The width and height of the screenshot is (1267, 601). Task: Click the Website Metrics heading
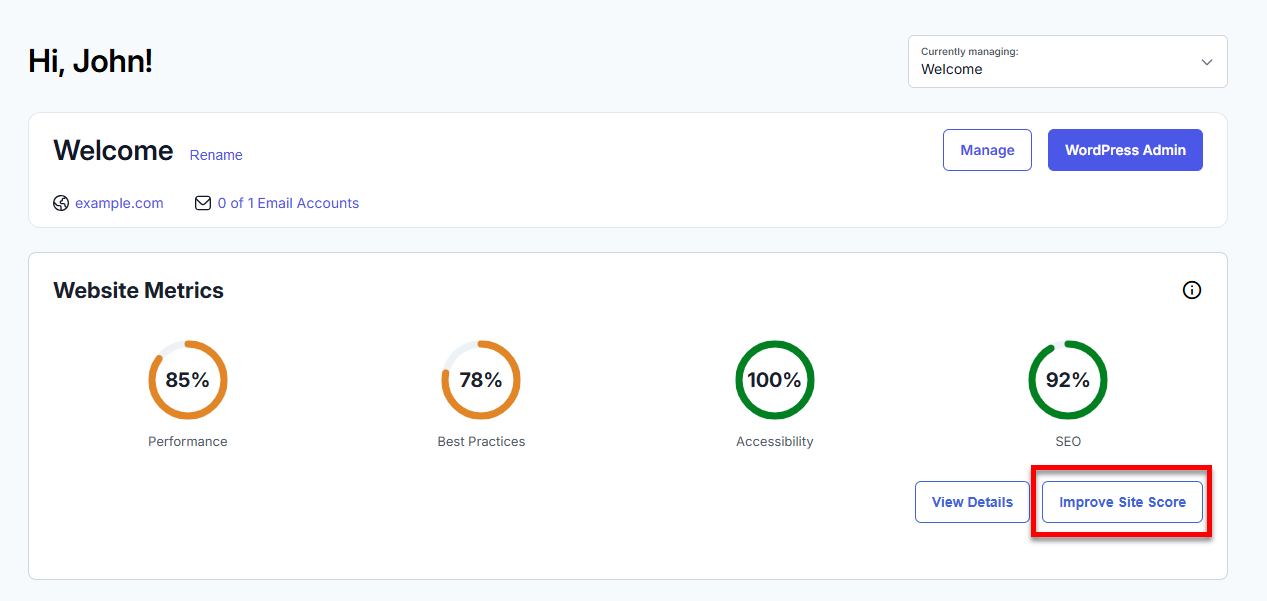coord(138,290)
